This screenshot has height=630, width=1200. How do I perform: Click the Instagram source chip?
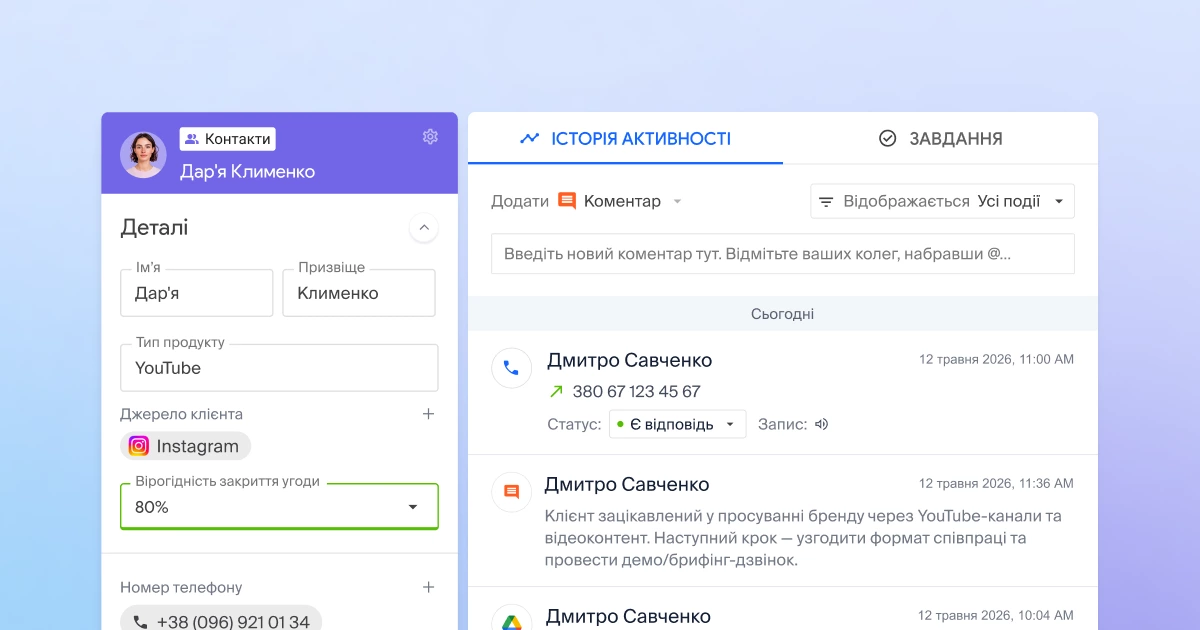(186, 446)
